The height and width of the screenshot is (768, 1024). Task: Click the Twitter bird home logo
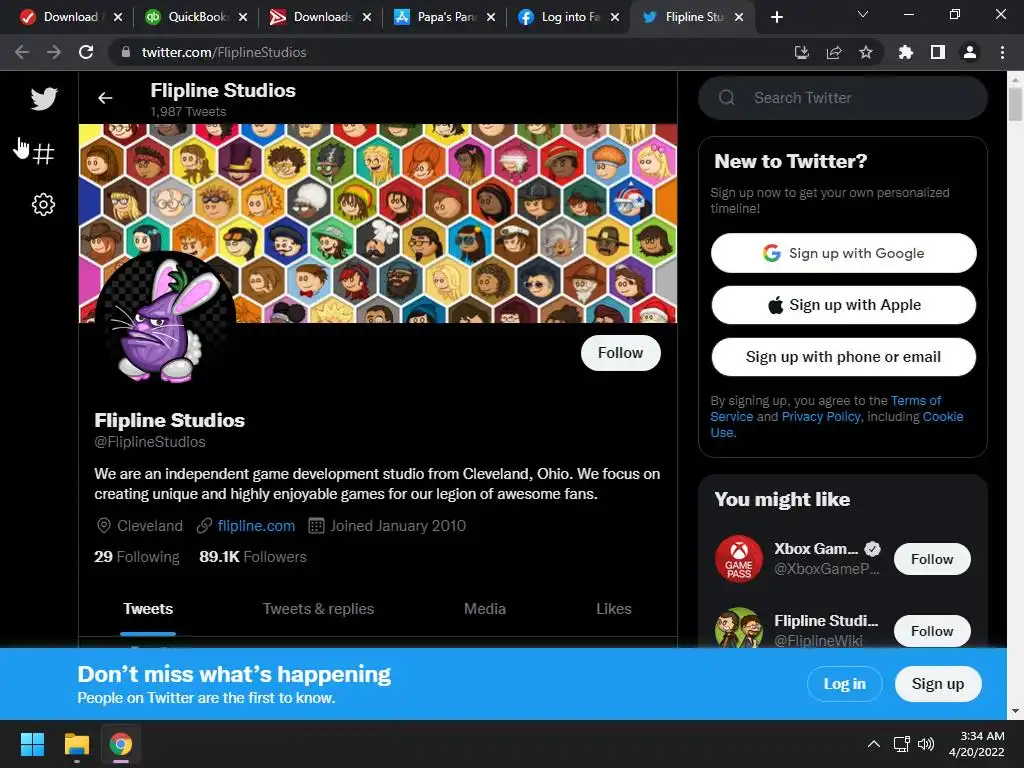(x=44, y=99)
